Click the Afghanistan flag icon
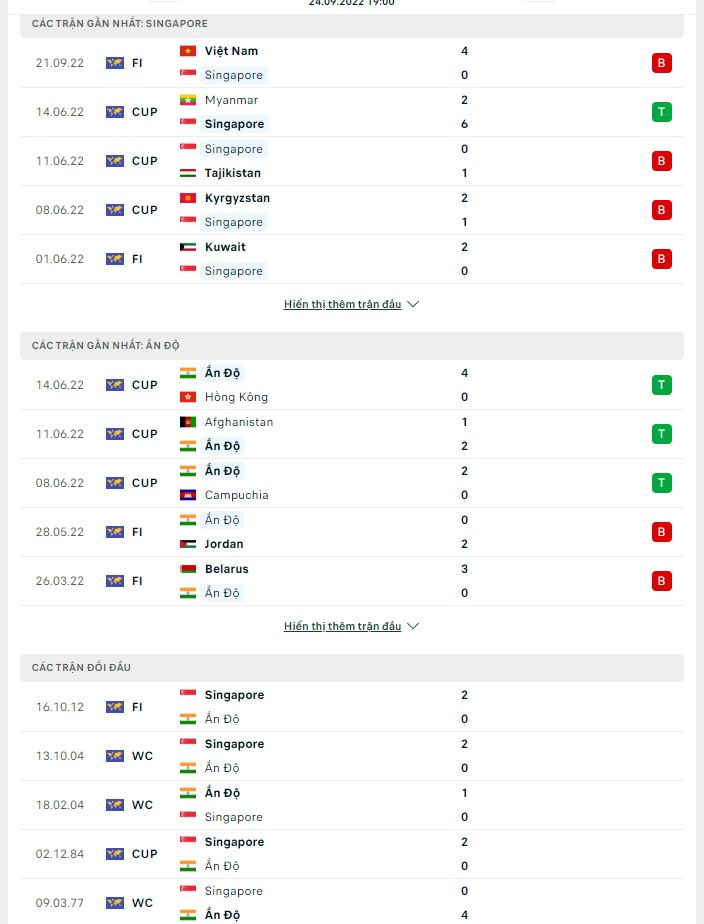 [188, 422]
